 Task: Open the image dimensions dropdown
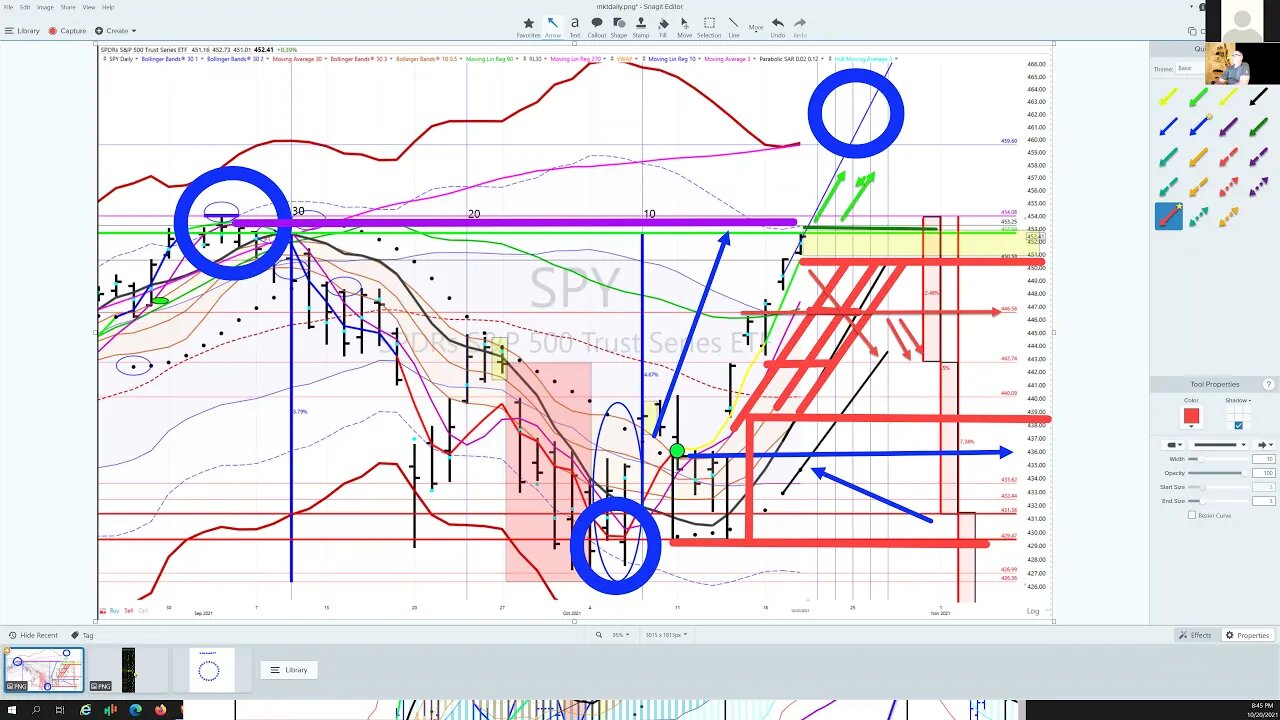pos(666,635)
